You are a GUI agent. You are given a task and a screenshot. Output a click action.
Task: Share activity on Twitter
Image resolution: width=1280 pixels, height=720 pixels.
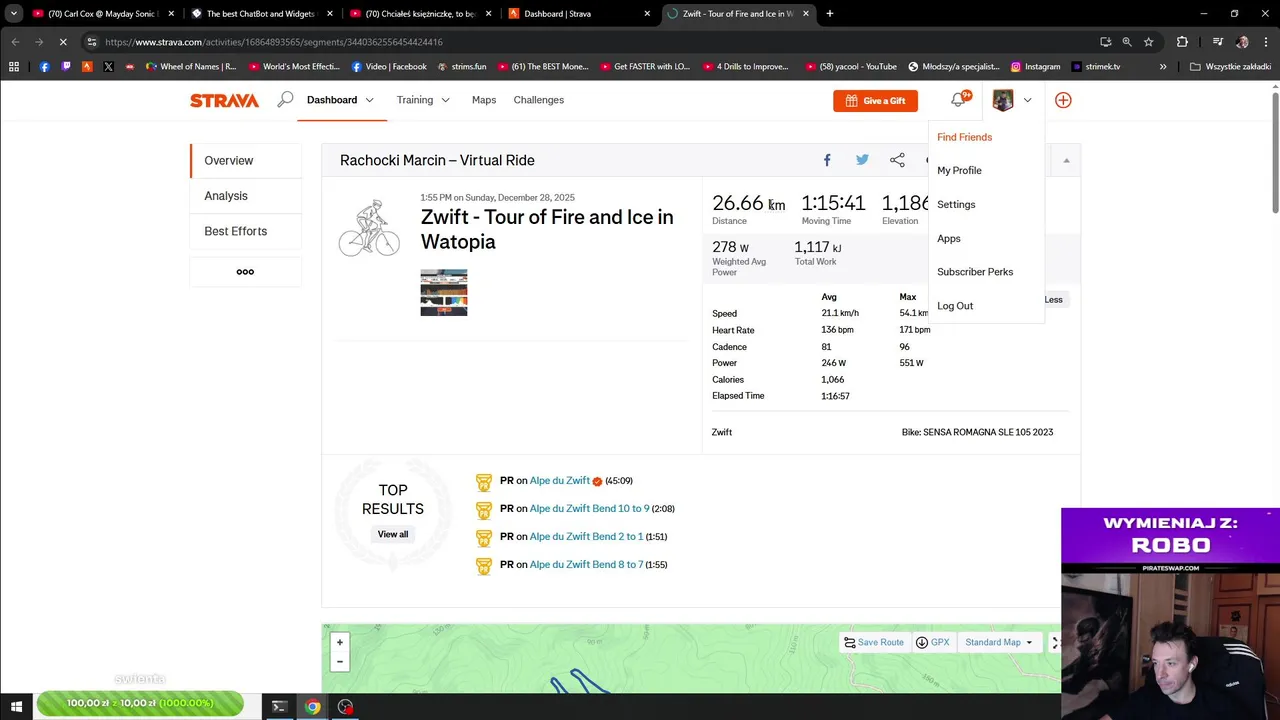[x=862, y=160]
